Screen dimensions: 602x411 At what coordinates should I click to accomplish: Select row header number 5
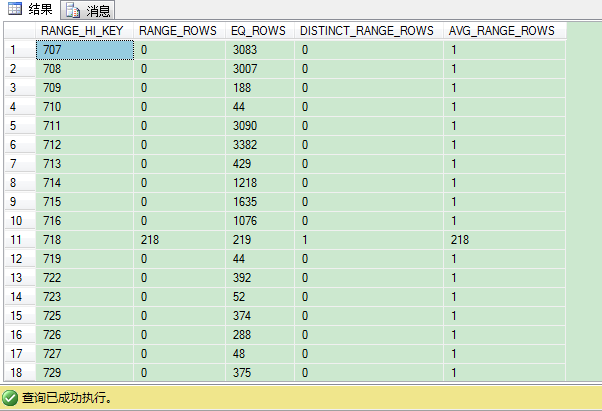pos(20,125)
